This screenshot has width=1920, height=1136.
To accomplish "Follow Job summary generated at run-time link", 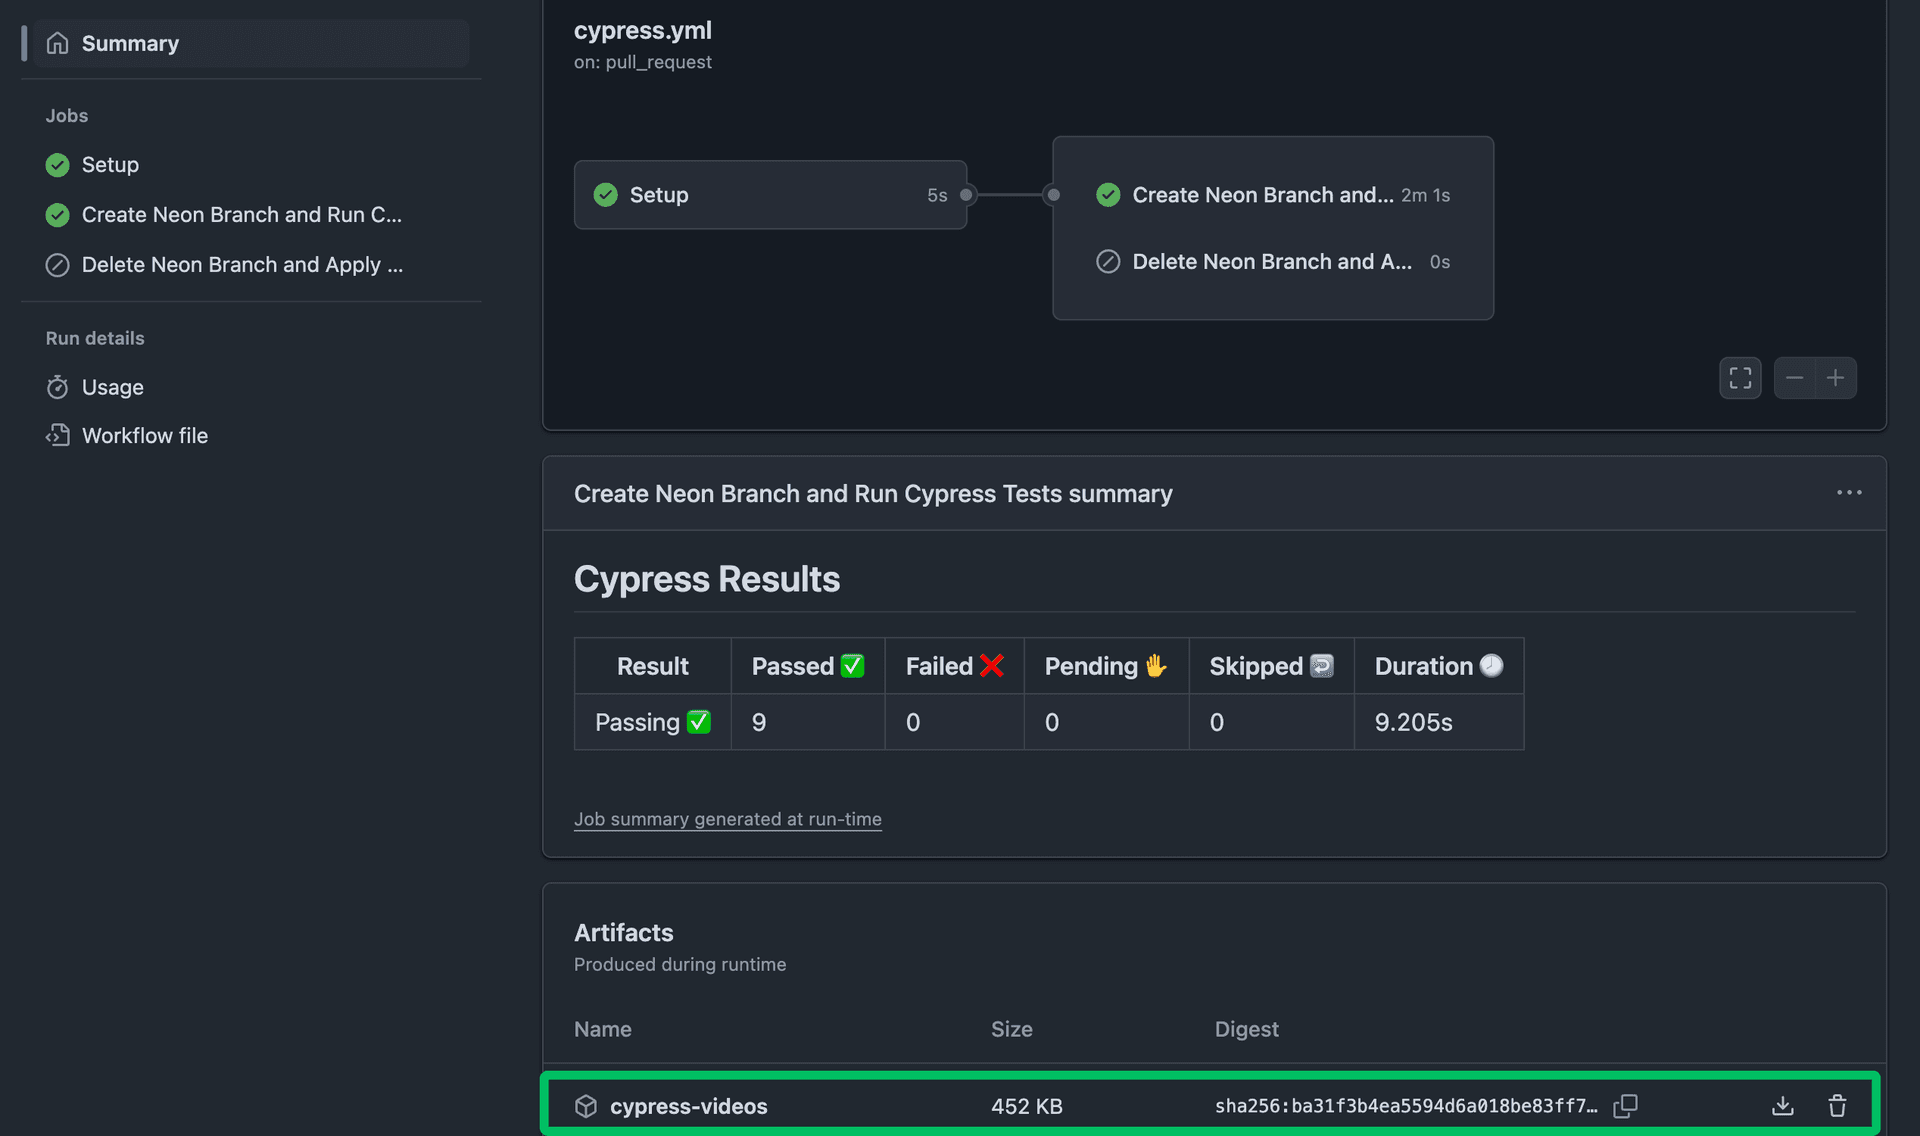I will click(727, 819).
